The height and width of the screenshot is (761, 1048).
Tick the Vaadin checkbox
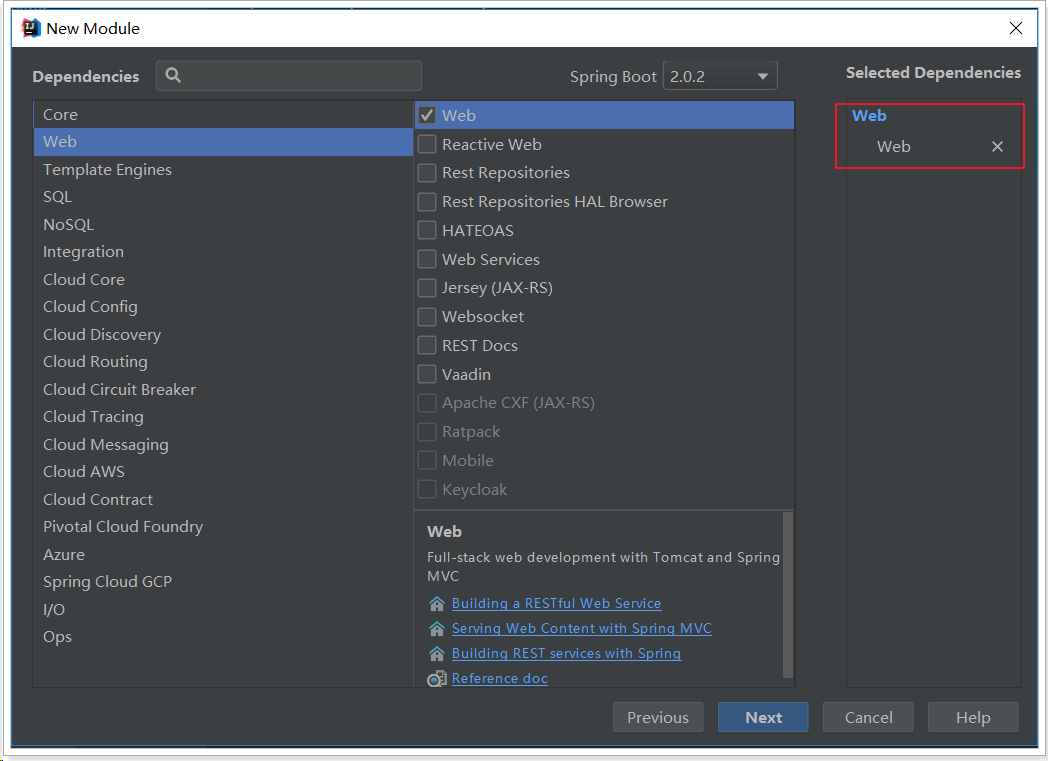(x=427, y=374)
